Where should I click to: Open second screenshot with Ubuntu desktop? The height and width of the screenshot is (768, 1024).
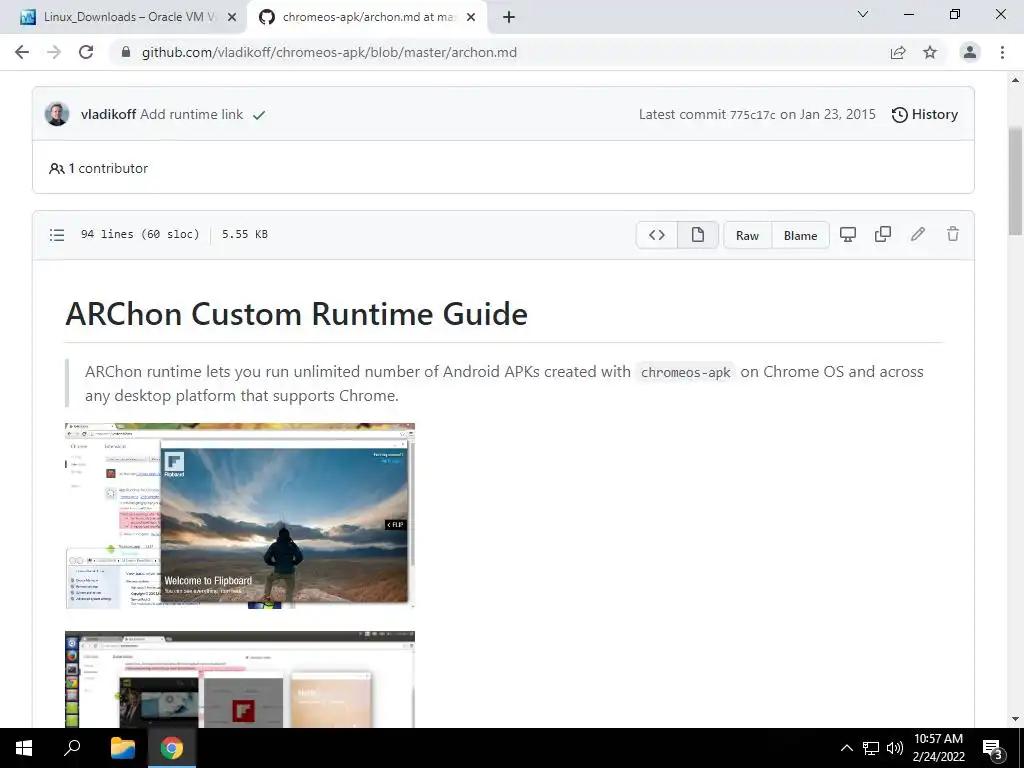(x=240, y=679)
